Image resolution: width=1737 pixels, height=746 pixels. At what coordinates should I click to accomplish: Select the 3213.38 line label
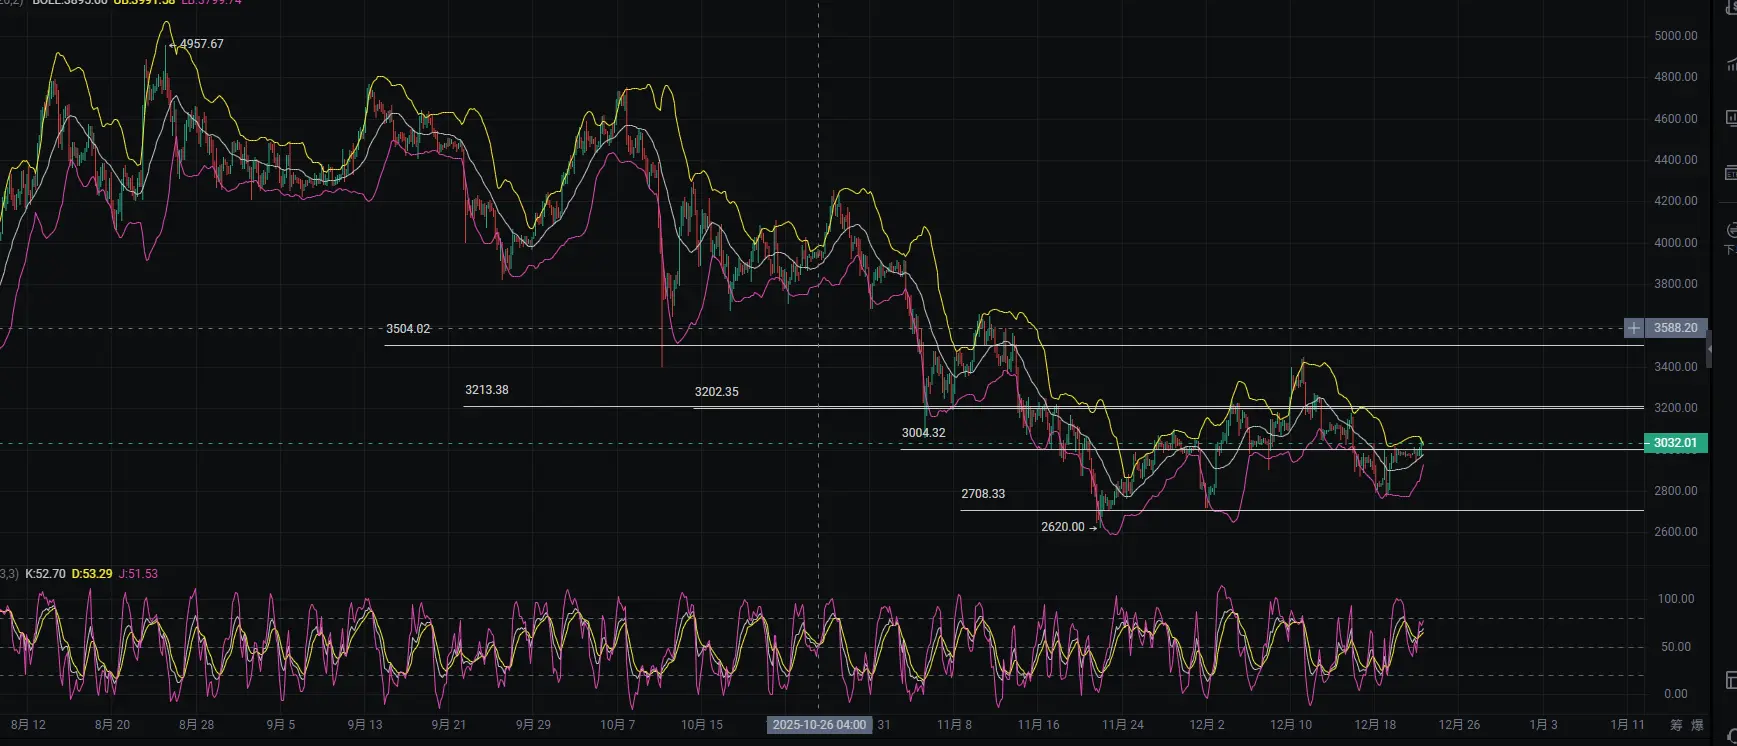pos(487,390)
